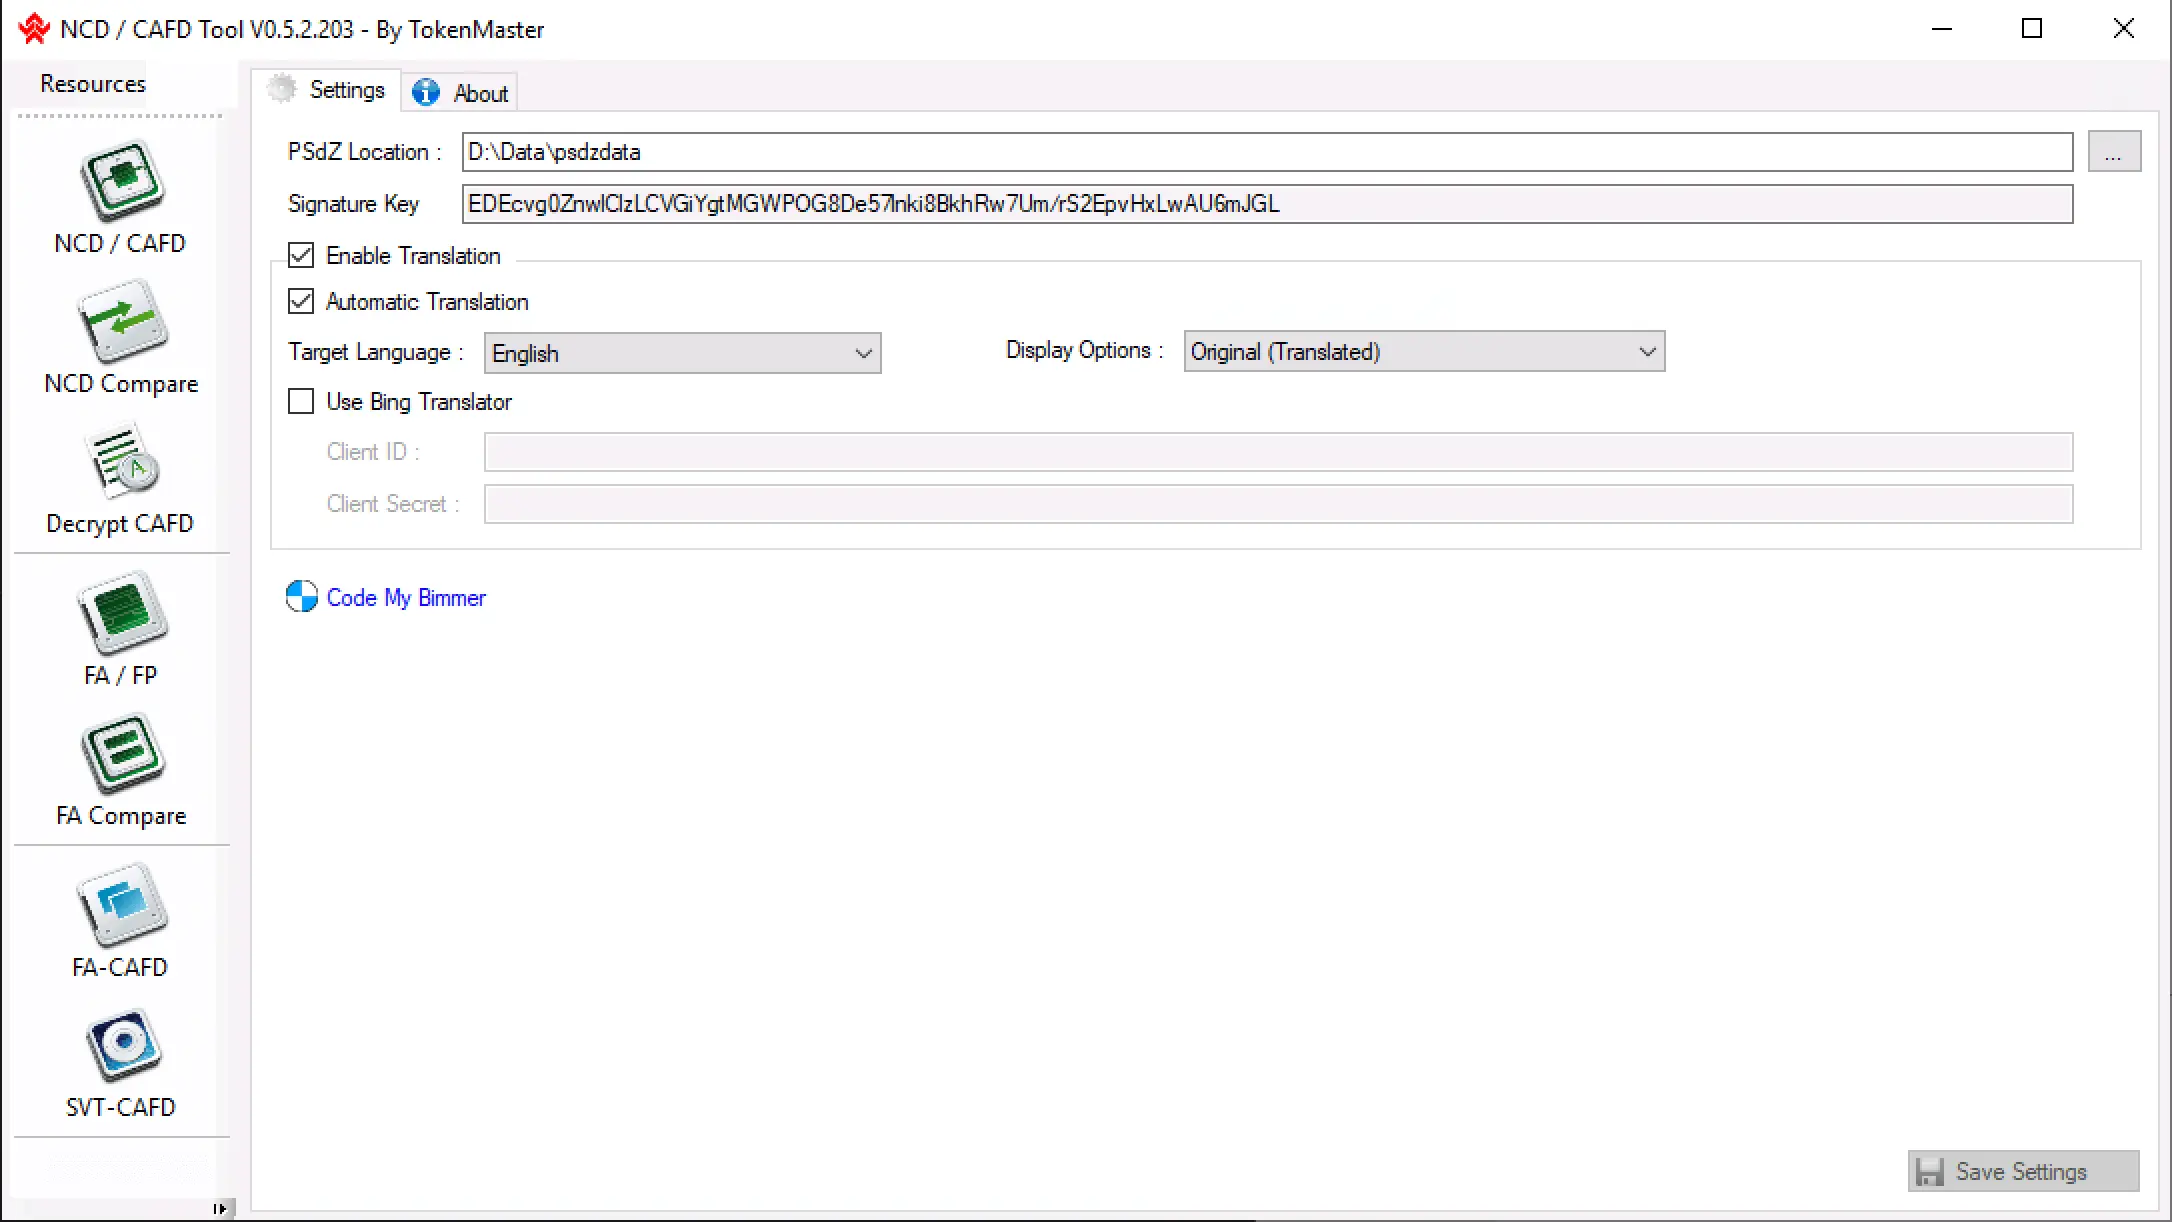Uncheck Automatic Translation
This screenshot has width=2172, height=1222.
click(x=301, y=301)
